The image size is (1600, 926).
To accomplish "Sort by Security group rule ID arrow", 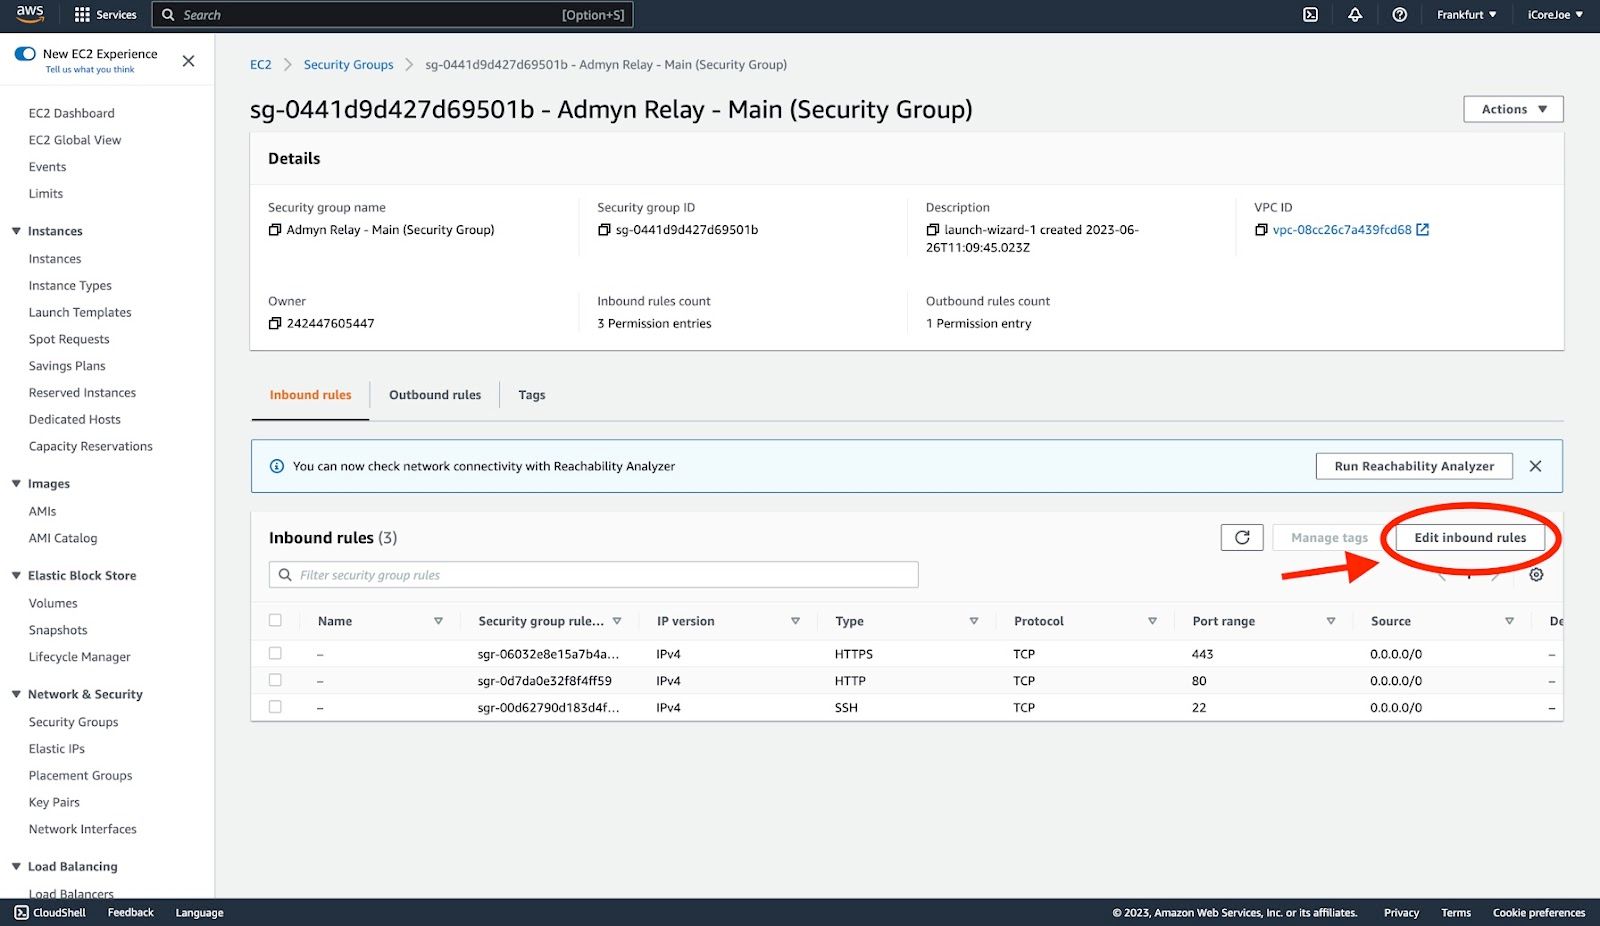I will pos(617,622).
